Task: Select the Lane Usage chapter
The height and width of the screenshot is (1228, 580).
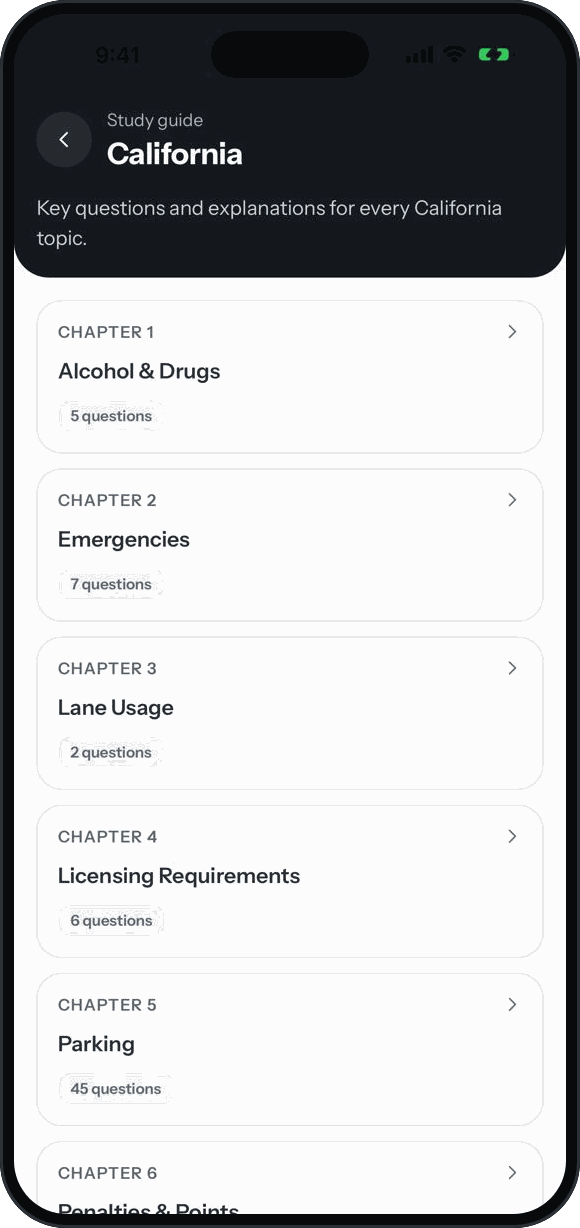Action: (x=116, y=708)
